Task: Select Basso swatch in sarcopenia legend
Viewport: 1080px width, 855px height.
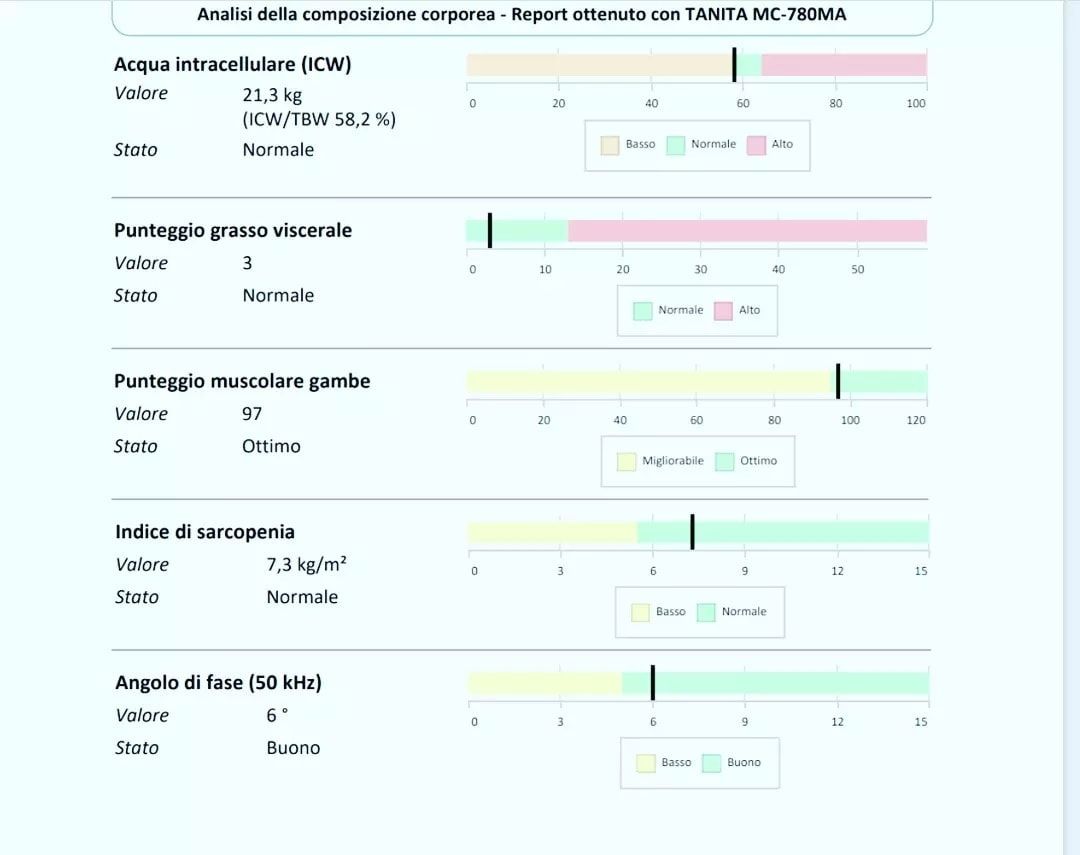Action: (x=641, y=612)
